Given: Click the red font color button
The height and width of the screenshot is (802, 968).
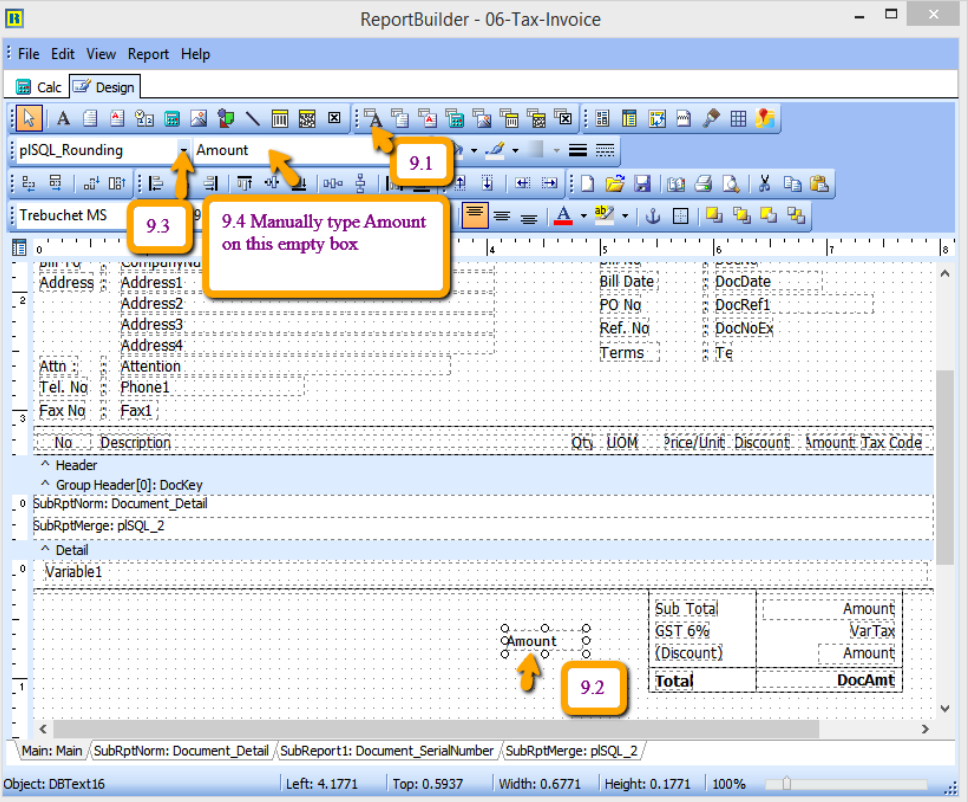Looking at the screenshot, I should tap(563, 215).
